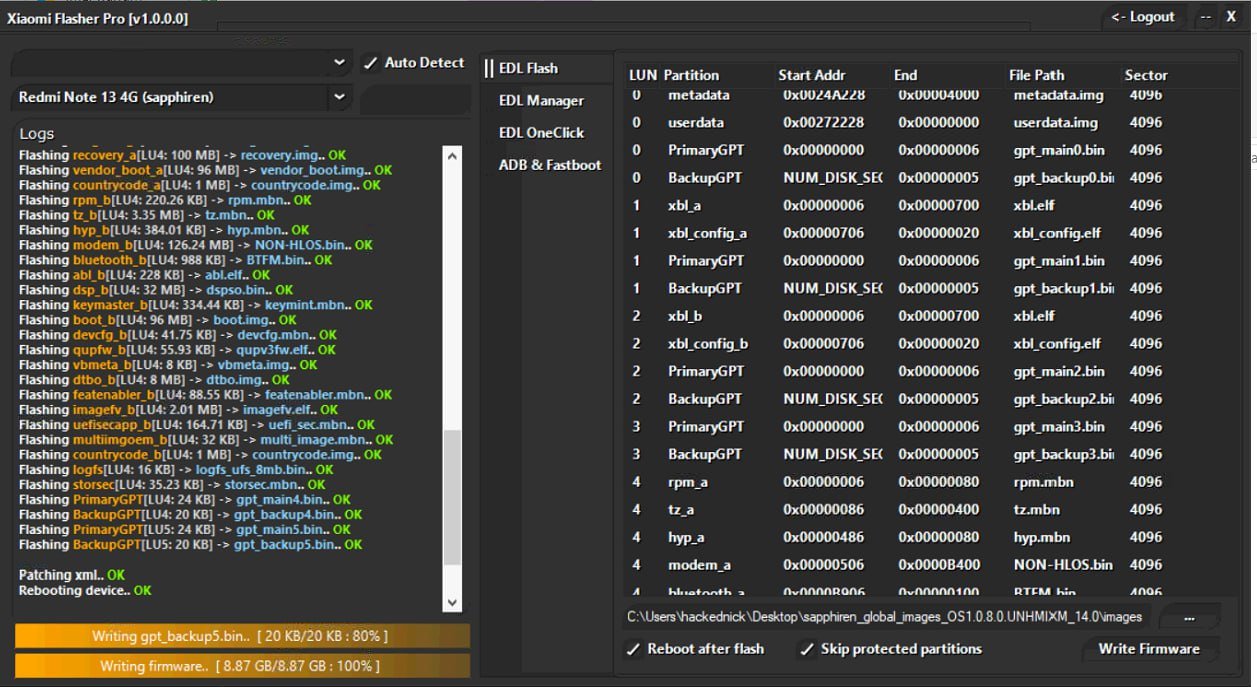Image resolution: width=1257 pixels, height=687 pixels.
Task: Uncheck Skip protected partitions
Action: coord(806,649)
